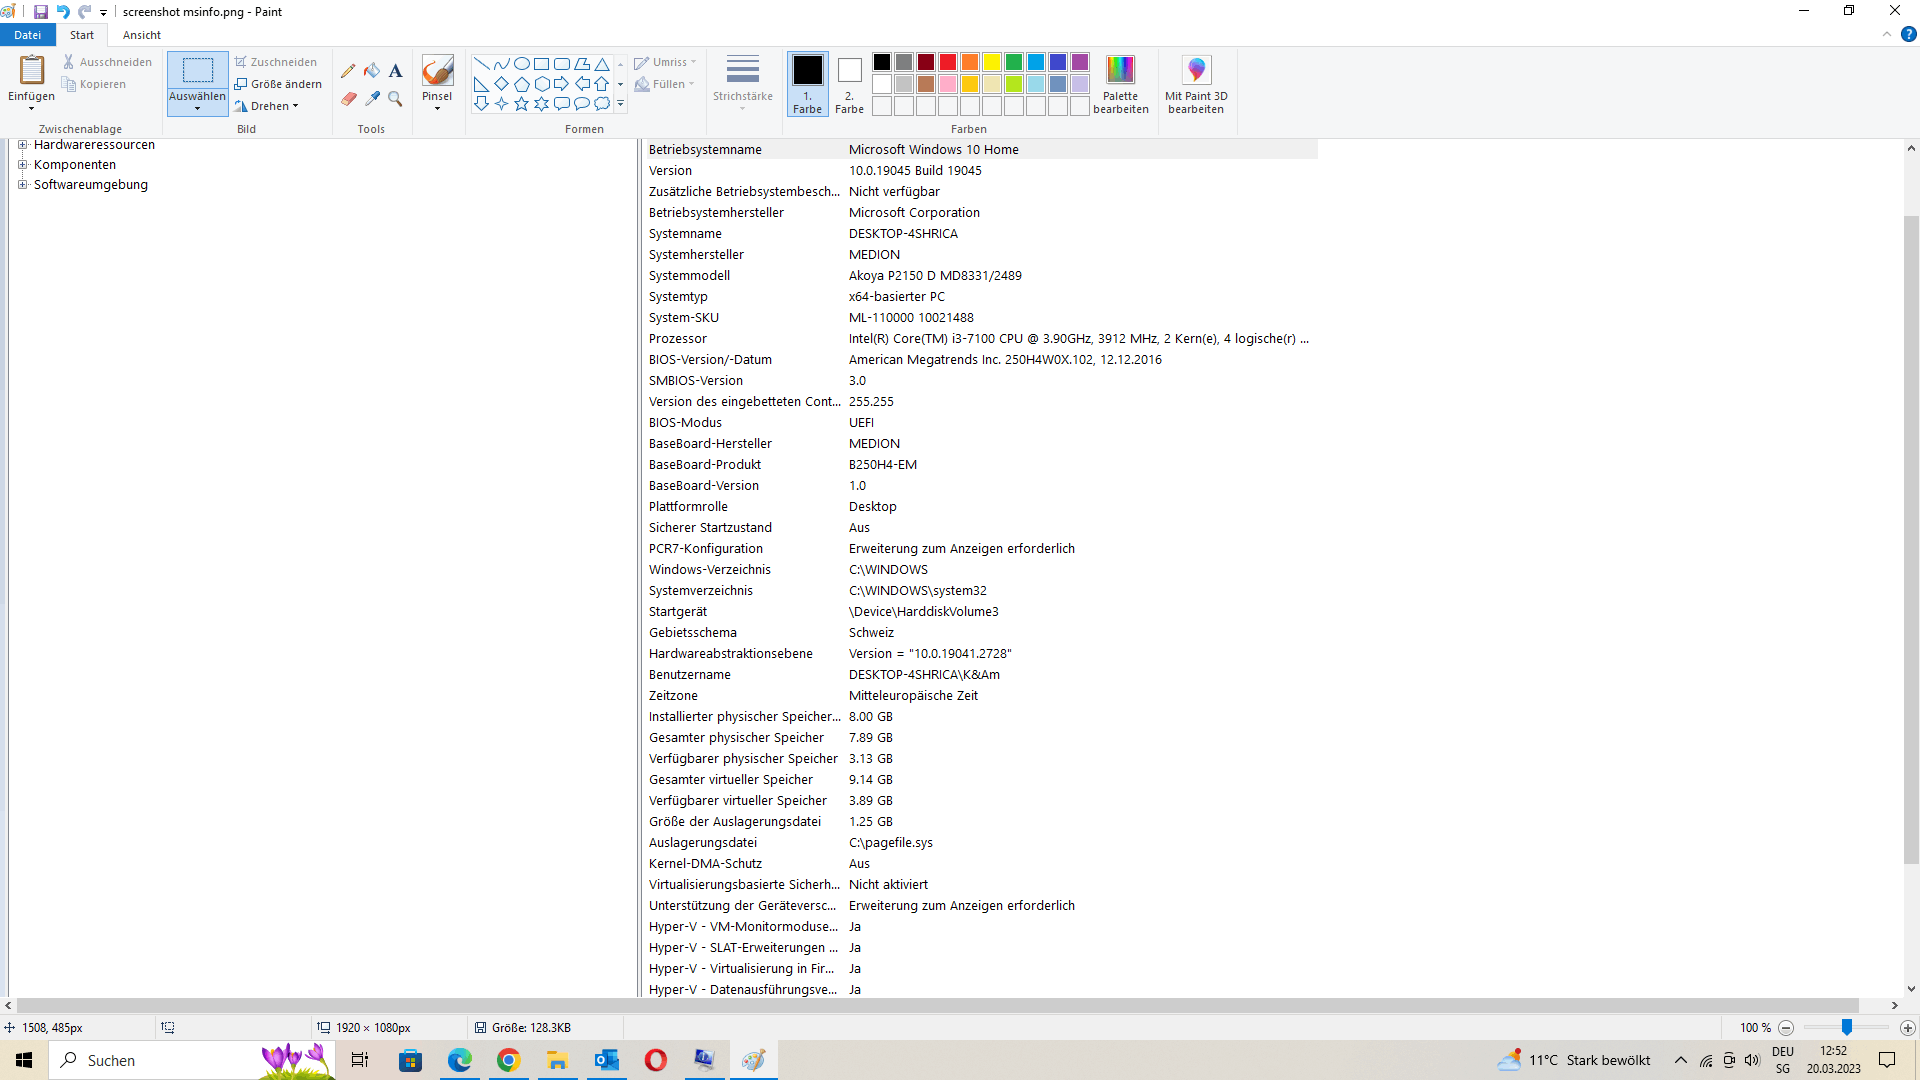This screenshot has height=1080, width=1920.
Task: Open Palette bearbeiten color editor
Action: click(x=1120, y=84)
